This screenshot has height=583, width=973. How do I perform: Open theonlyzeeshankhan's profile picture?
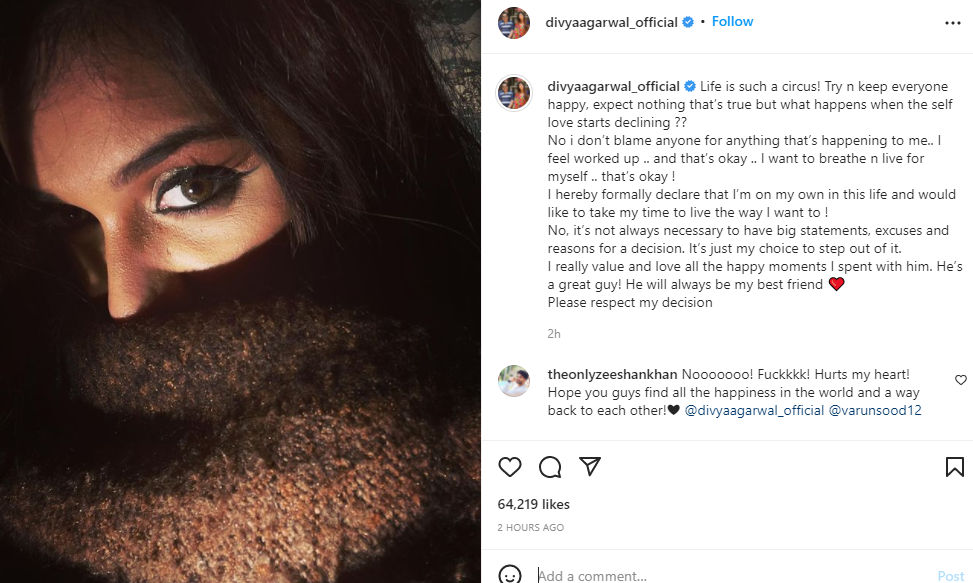(x=514, y=381)
